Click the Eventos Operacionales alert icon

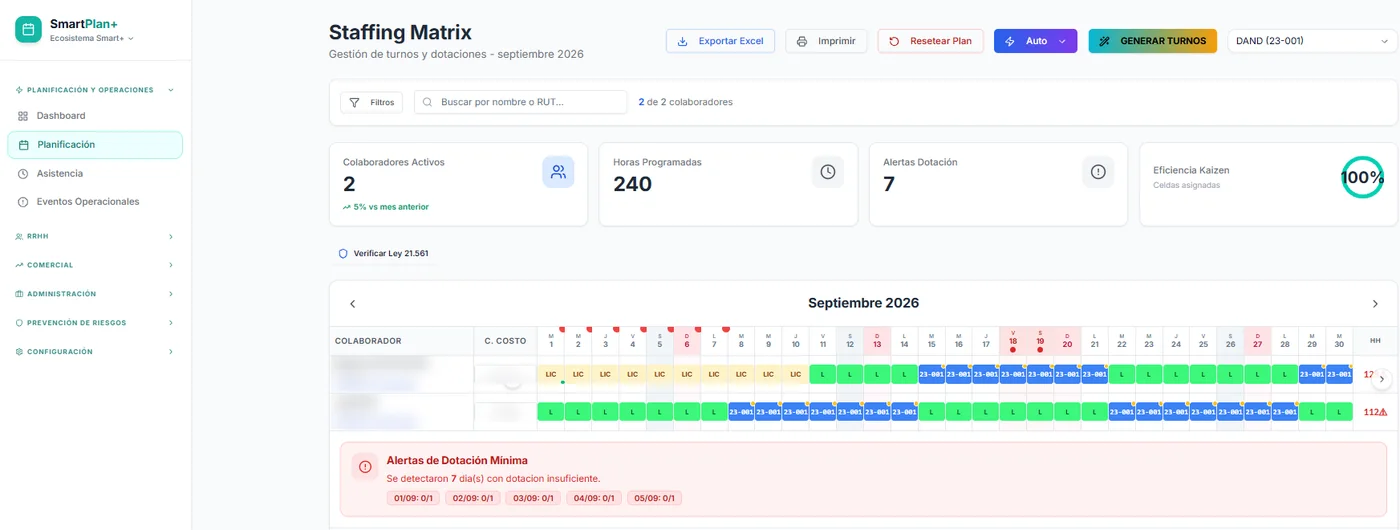tap(23, 202)
